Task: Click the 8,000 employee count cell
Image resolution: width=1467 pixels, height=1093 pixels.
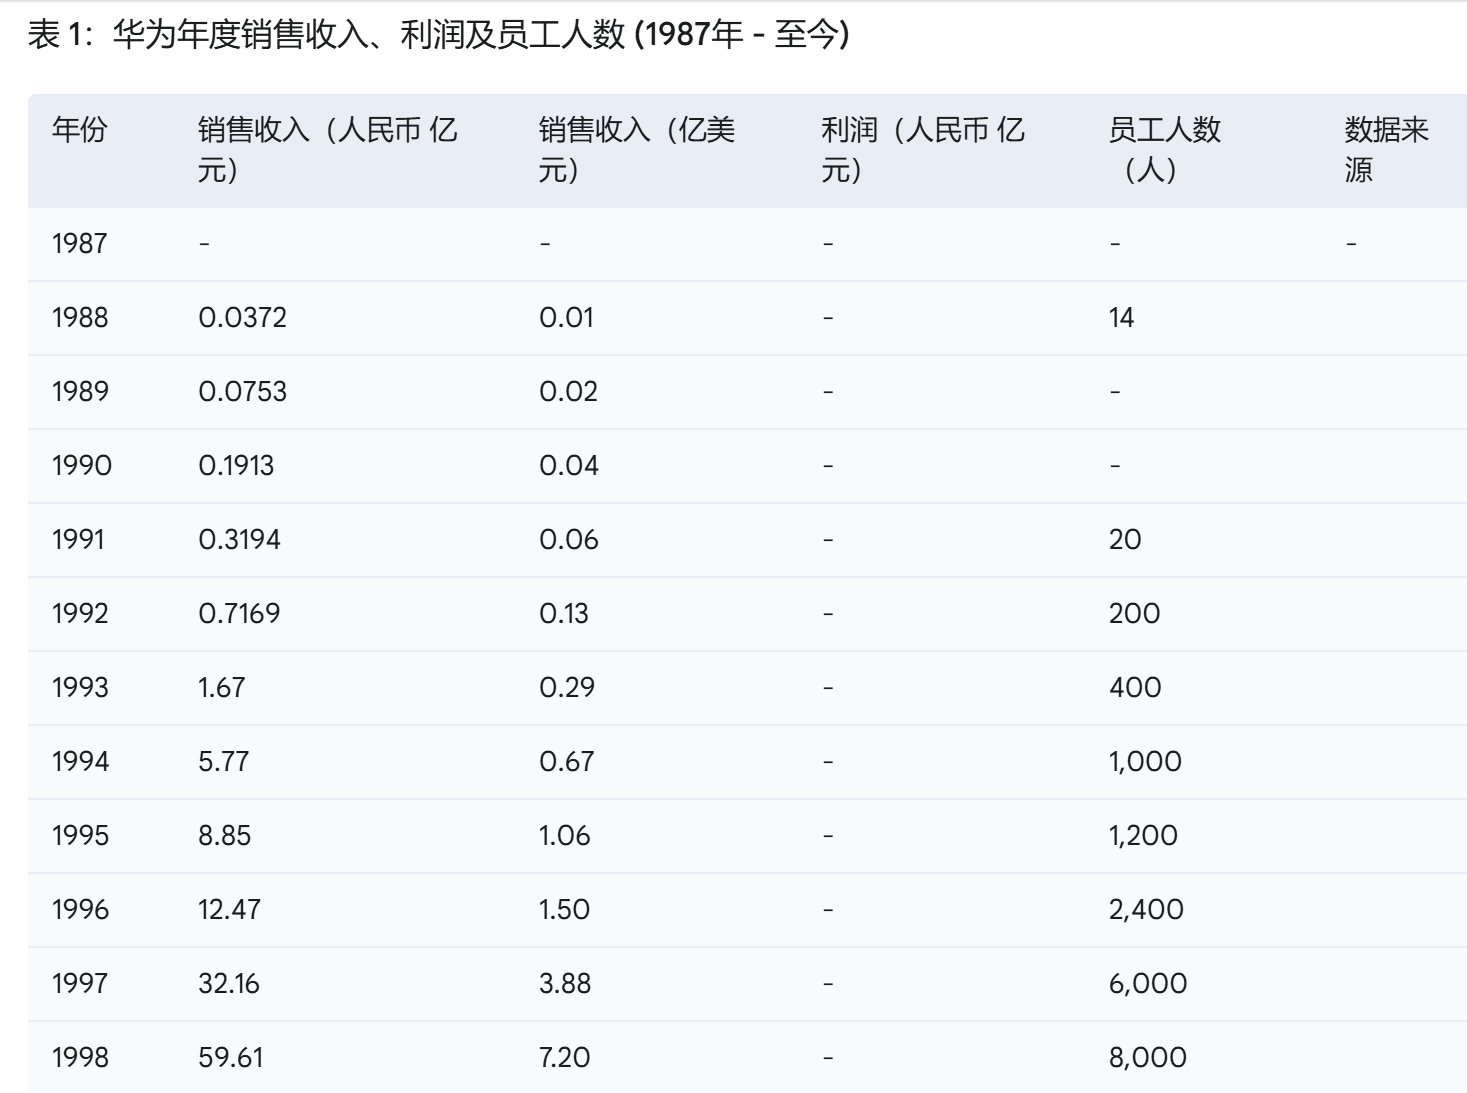Action: [1147, 1057]
